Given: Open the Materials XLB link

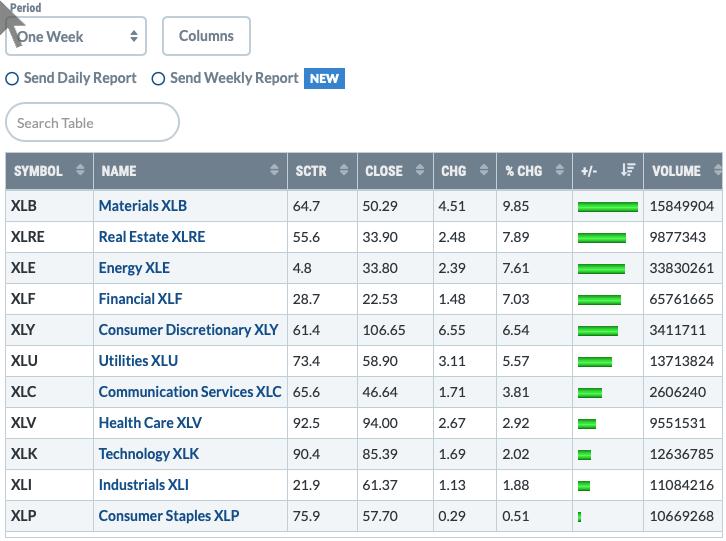Looking at the screenshot, I should point(143,206).
